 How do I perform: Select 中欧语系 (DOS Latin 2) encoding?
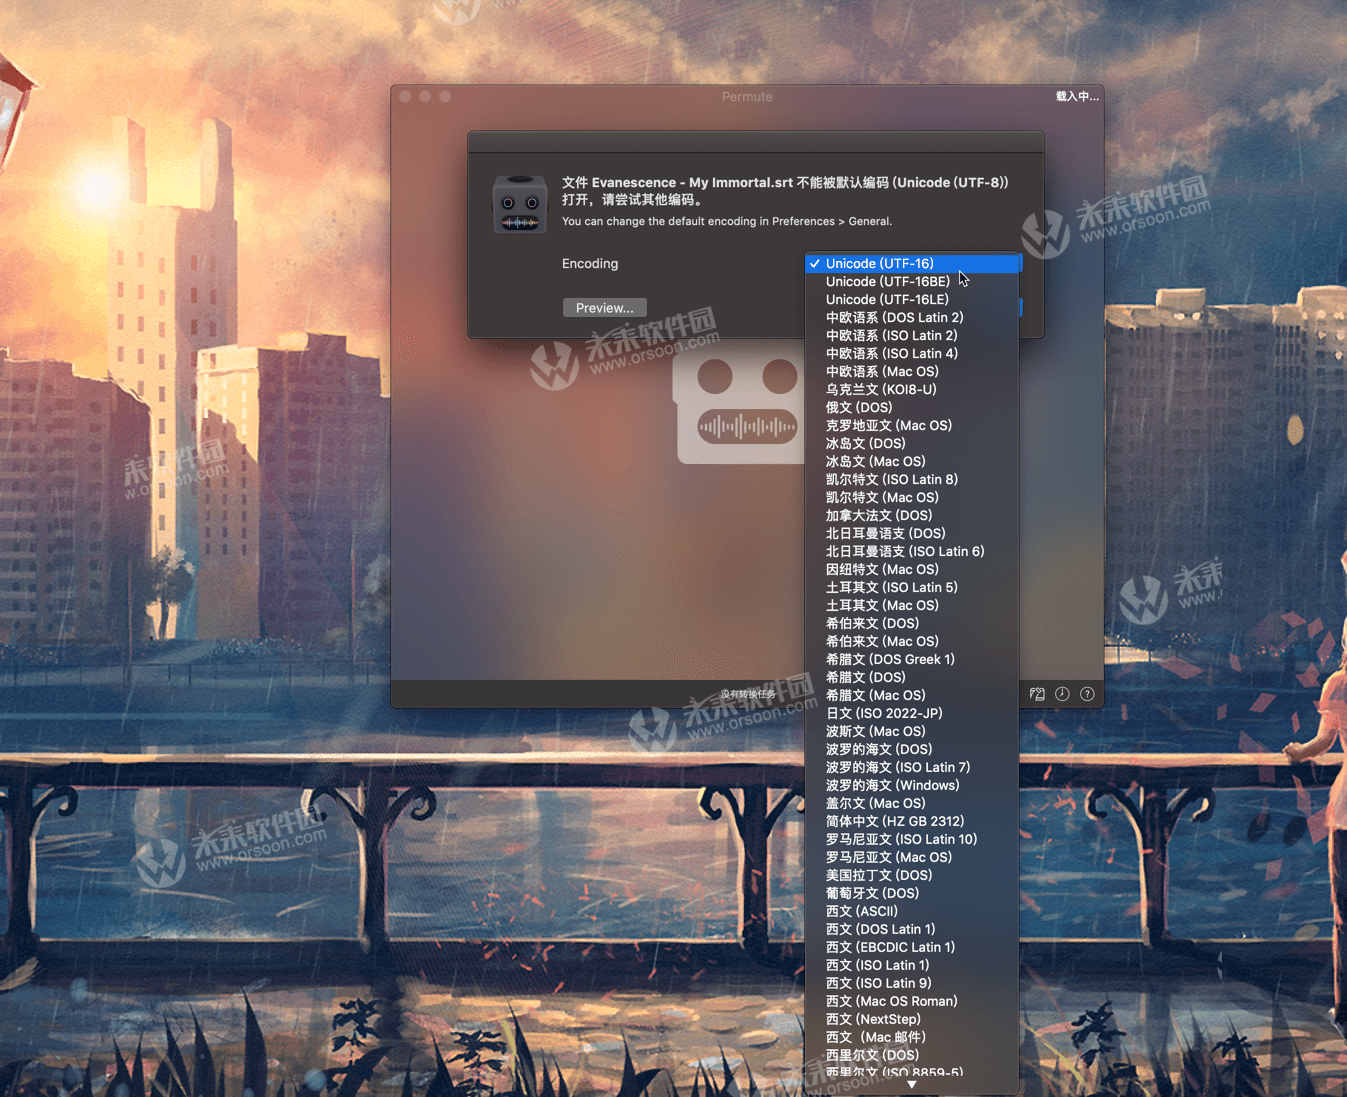912,318
